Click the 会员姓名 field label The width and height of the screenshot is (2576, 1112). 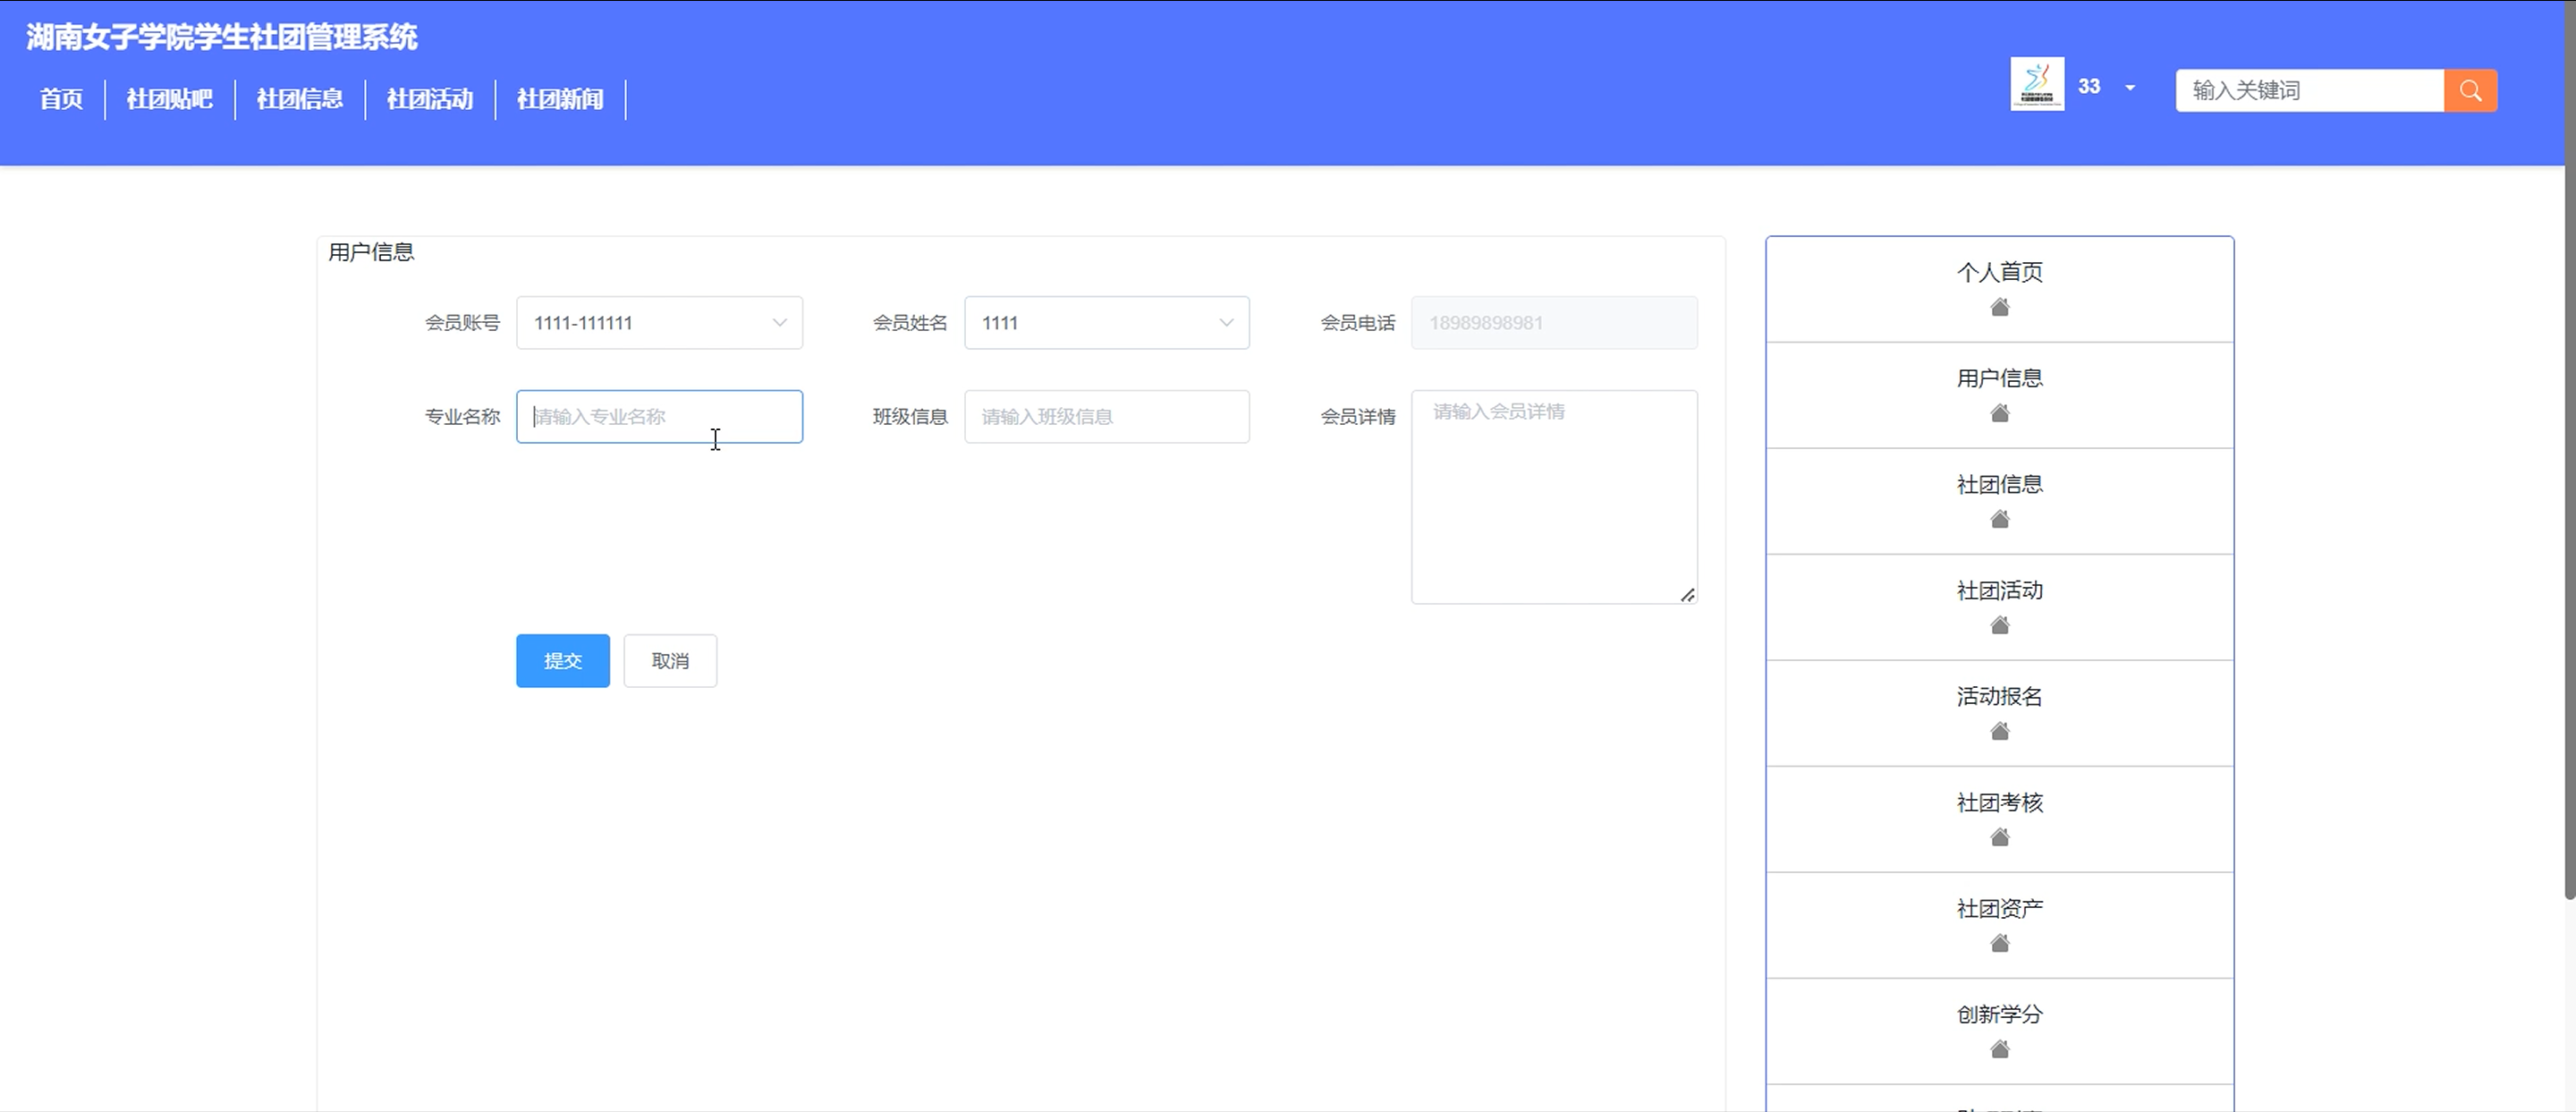click(910, 323)
